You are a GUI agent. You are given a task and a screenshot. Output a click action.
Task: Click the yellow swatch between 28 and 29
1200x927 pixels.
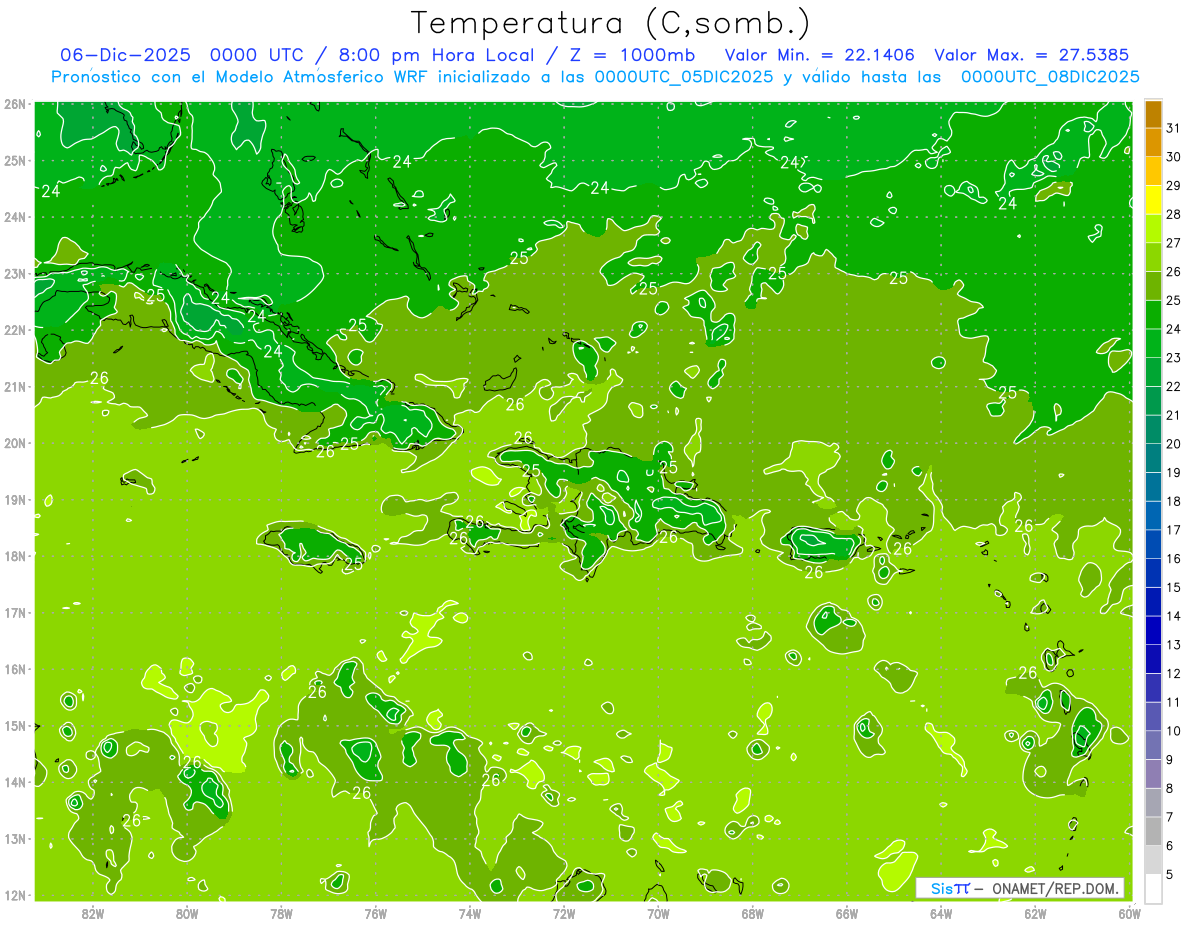pos(1153,200)
